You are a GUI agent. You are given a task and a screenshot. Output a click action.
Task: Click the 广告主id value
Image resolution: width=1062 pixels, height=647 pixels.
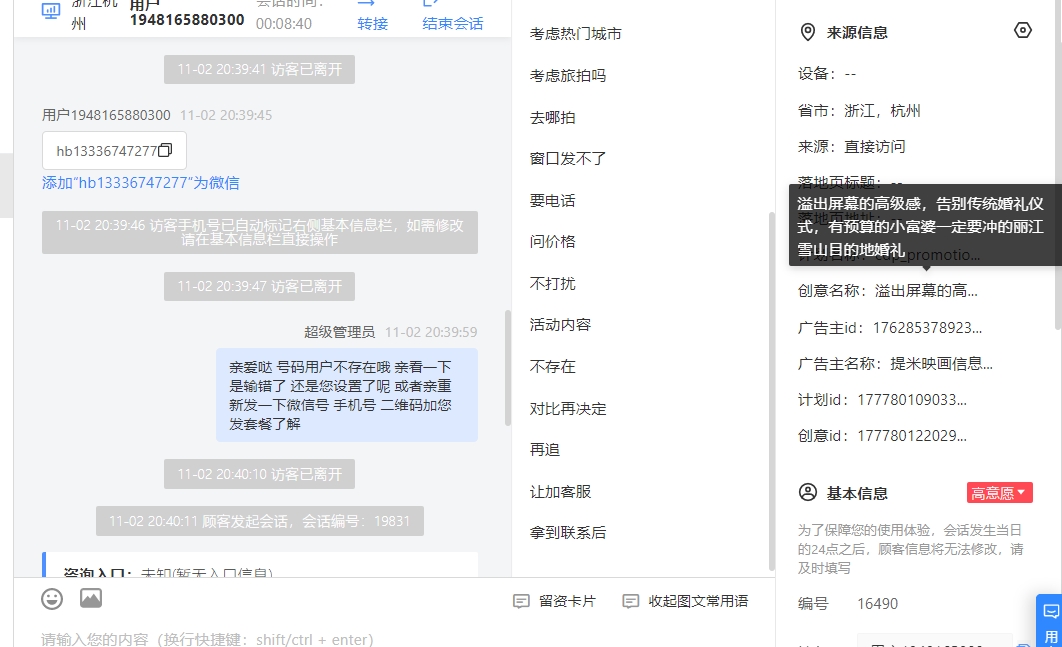coord(927,329)
